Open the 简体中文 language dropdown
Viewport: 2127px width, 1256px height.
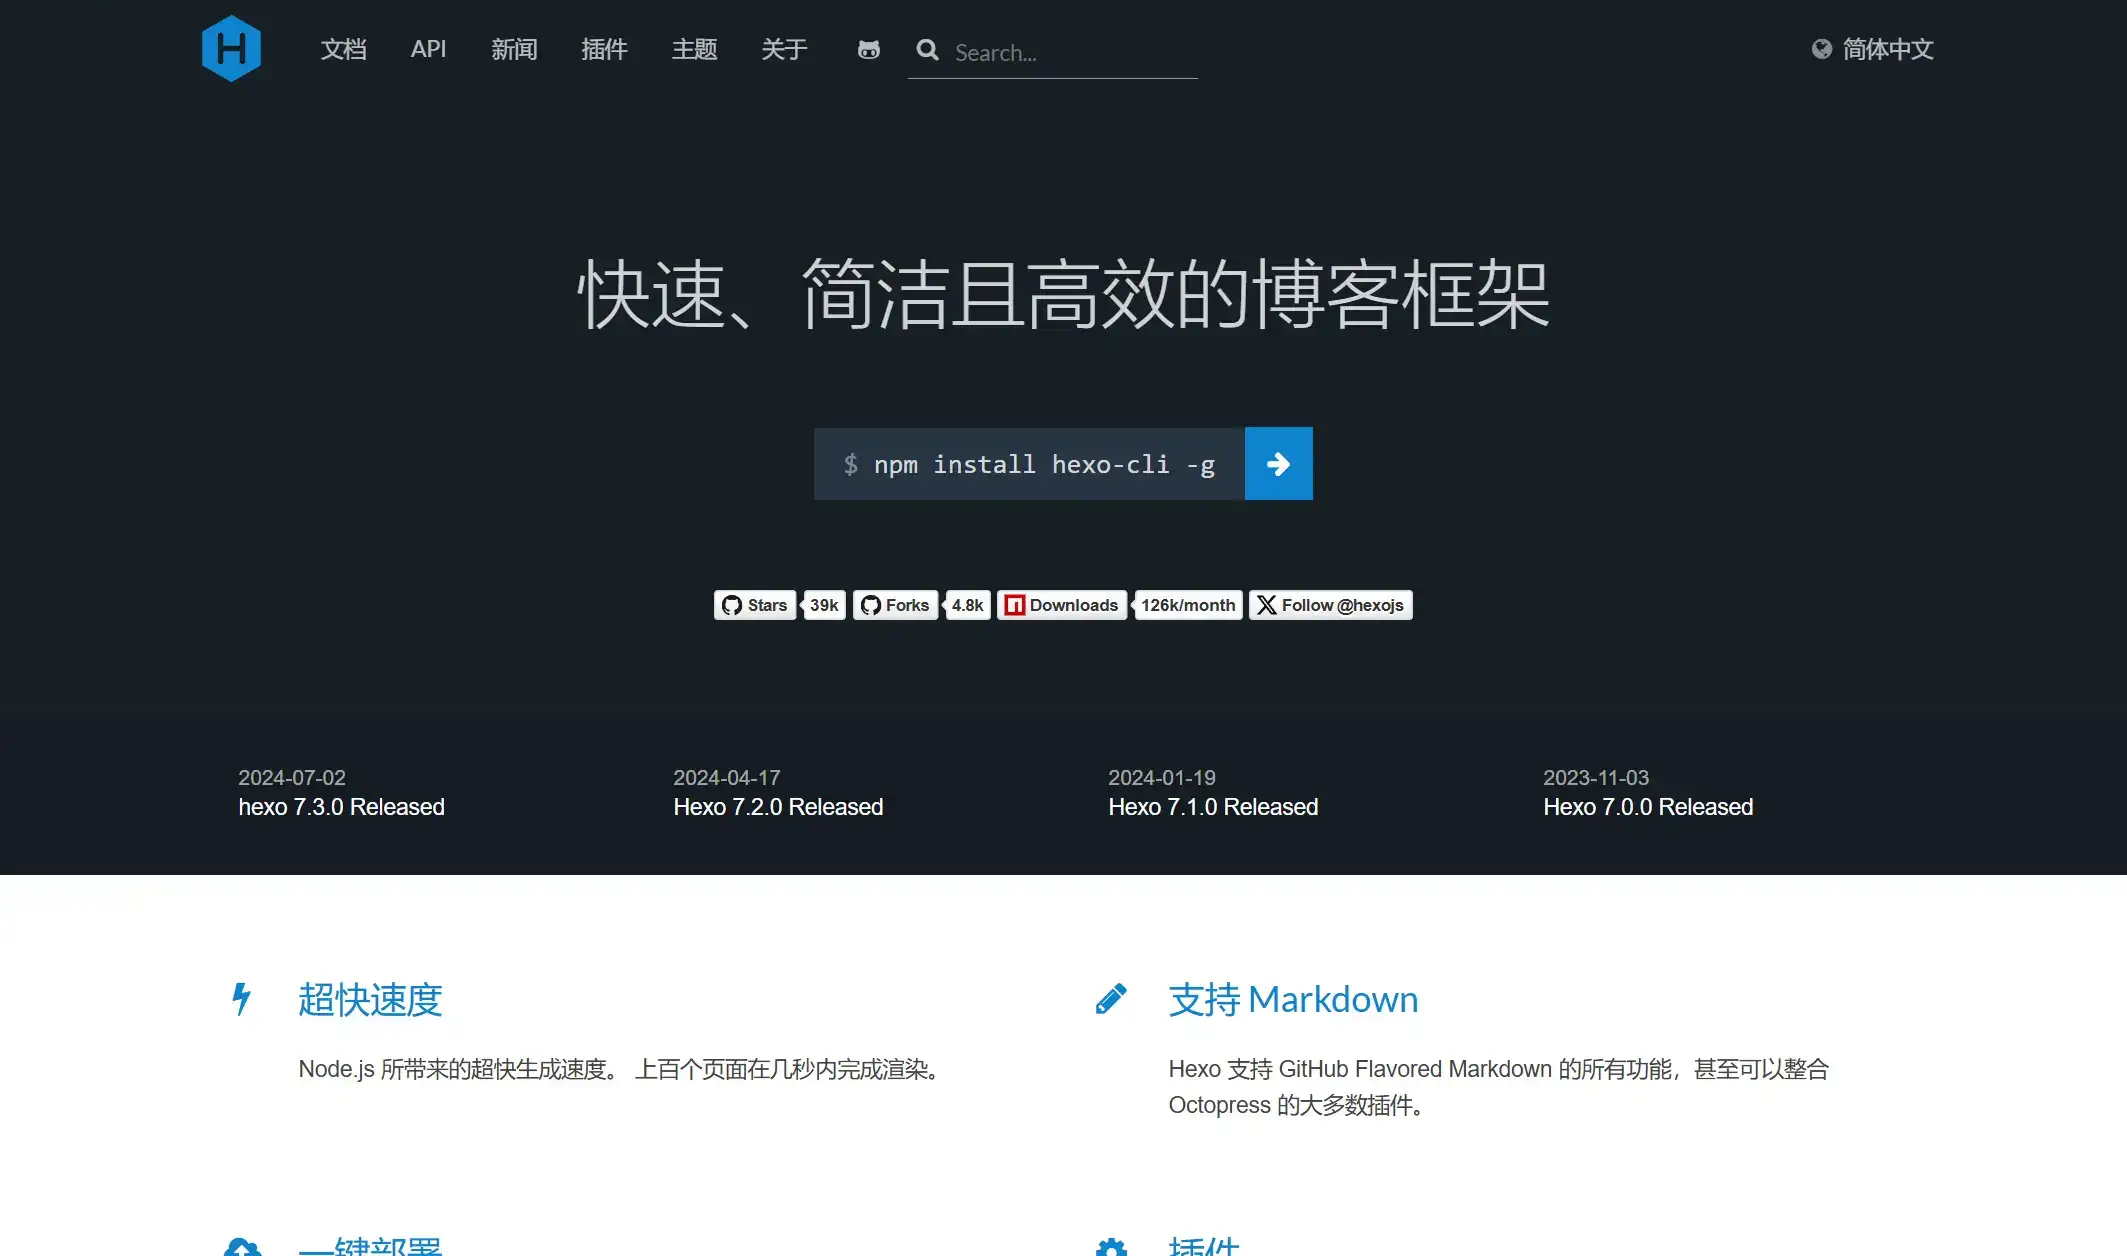pyautogui.click(x=1887, y=49)
